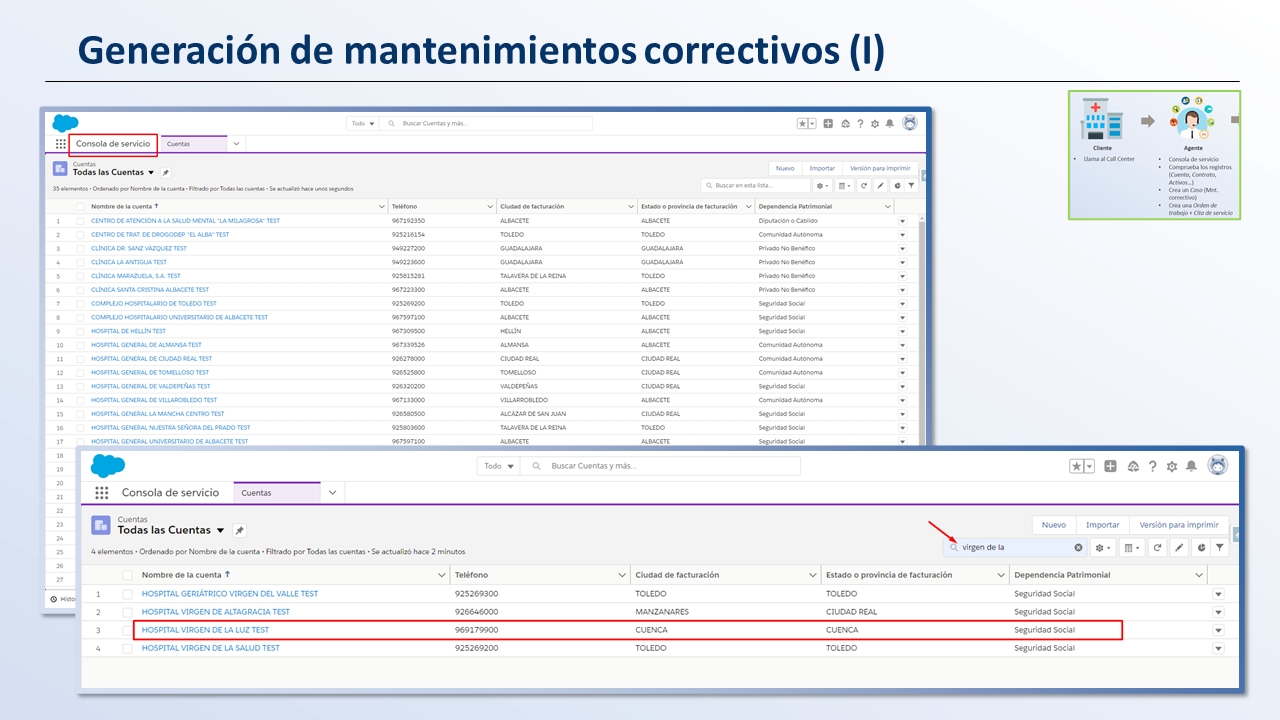Refresh the list filtered by 'virgen de la'

point(1157,547)
